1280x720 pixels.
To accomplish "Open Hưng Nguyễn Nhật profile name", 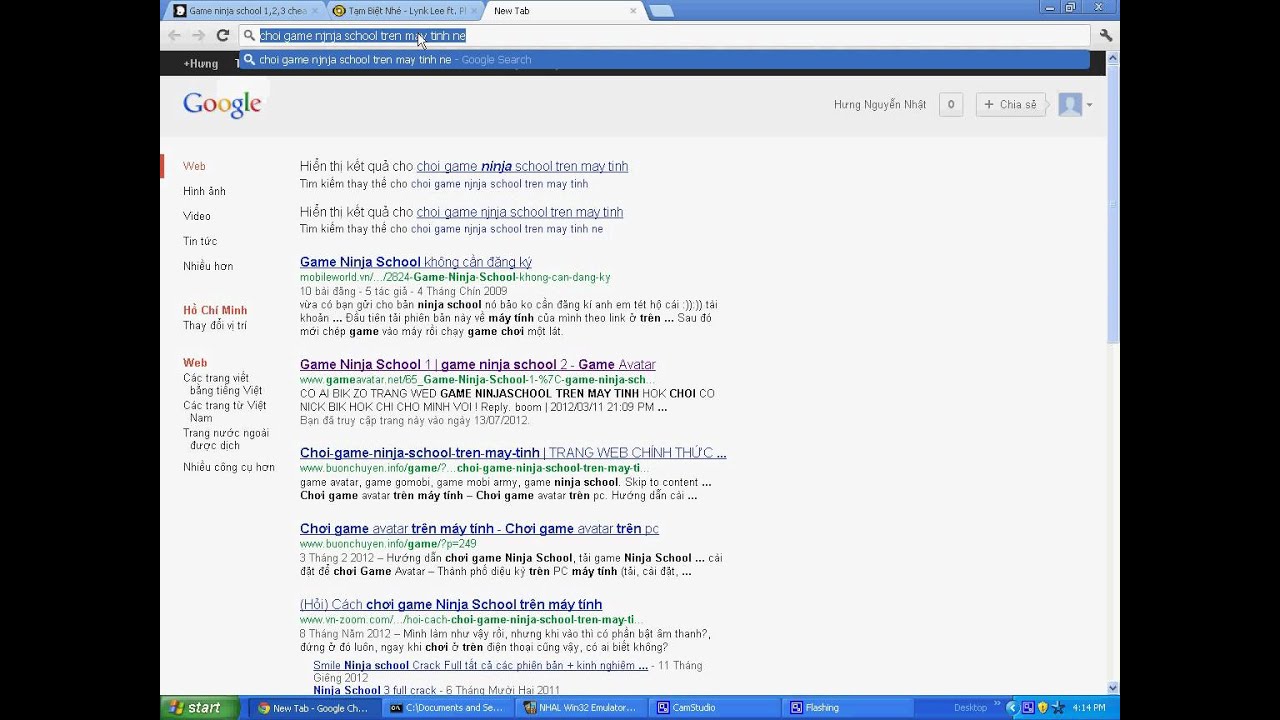I will coord(880,104).
